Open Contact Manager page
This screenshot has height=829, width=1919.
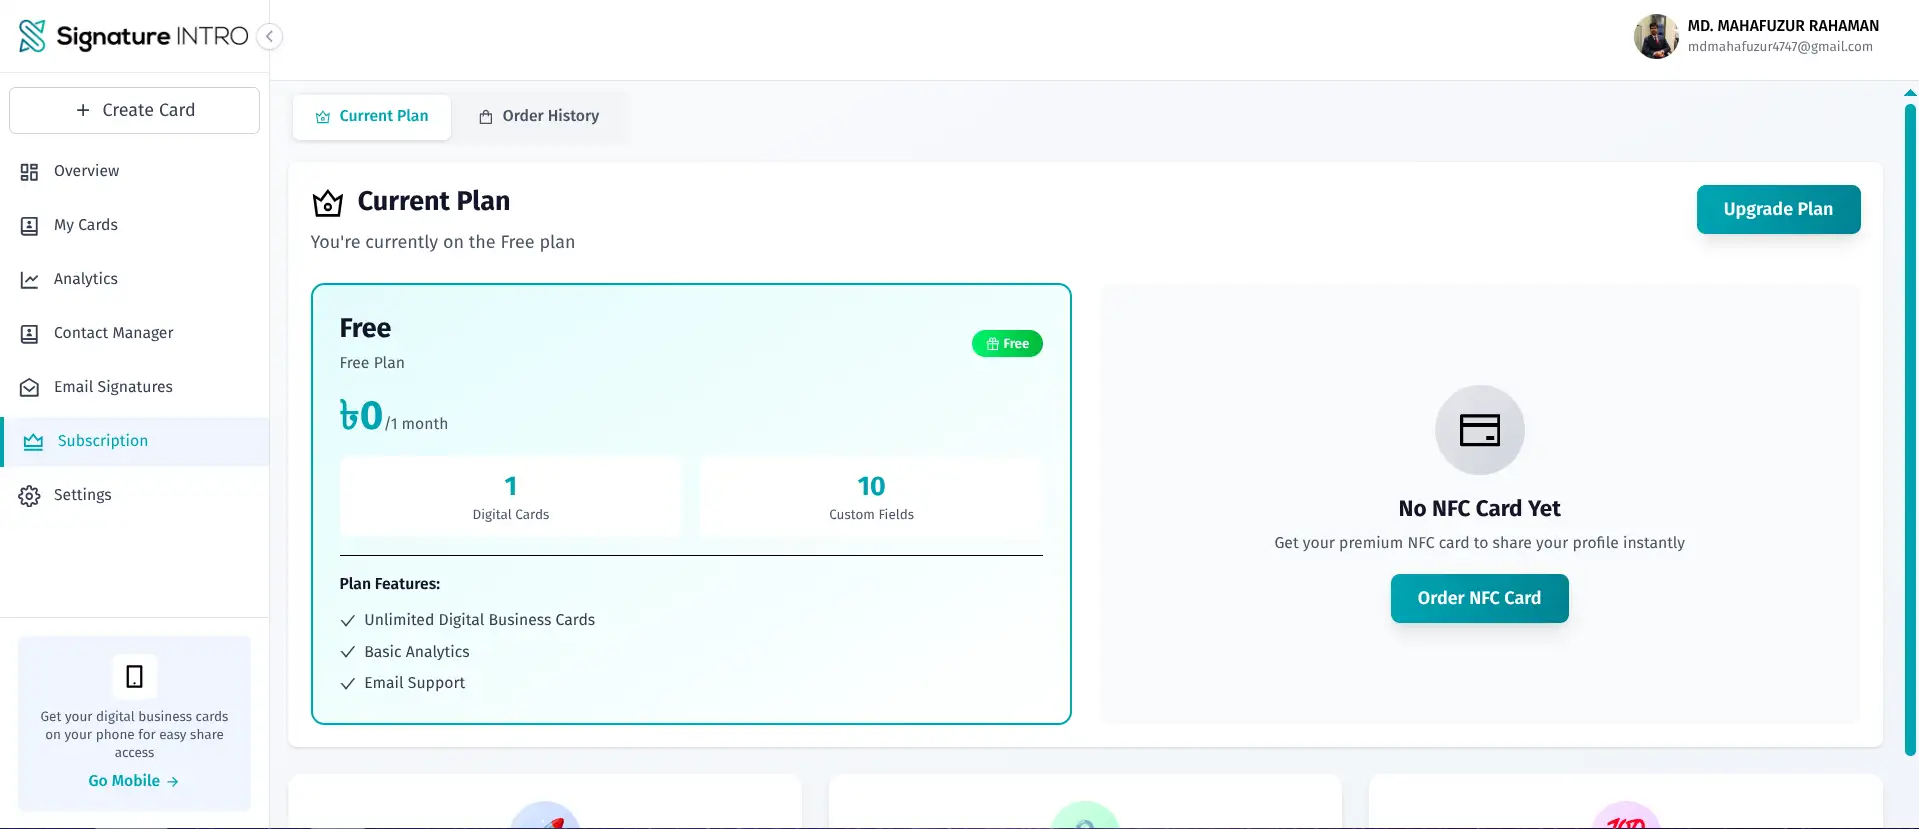(x=113, y=333)
